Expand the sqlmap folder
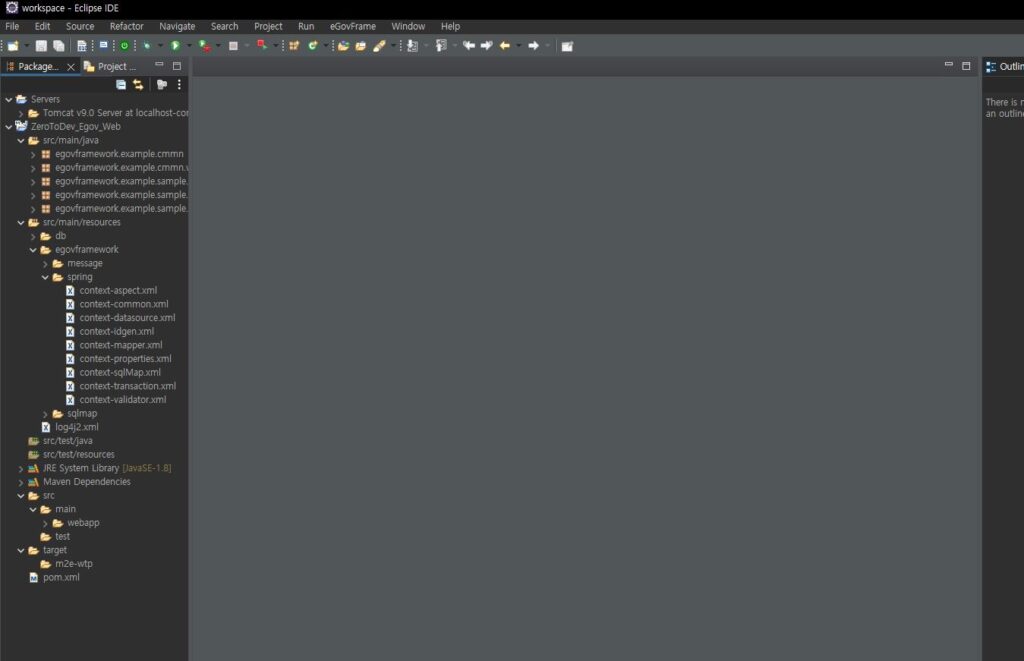 pos(45,414)
